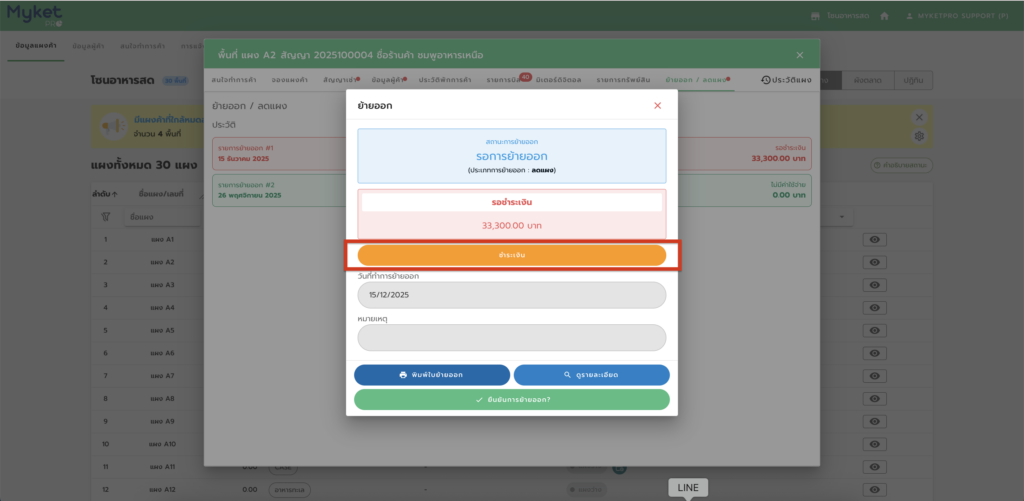The height and width of the screenshot is (501, 1024).
Task: Click the printer icon on พิมพ์ใบย้ายออก
Action: (403, 375)
